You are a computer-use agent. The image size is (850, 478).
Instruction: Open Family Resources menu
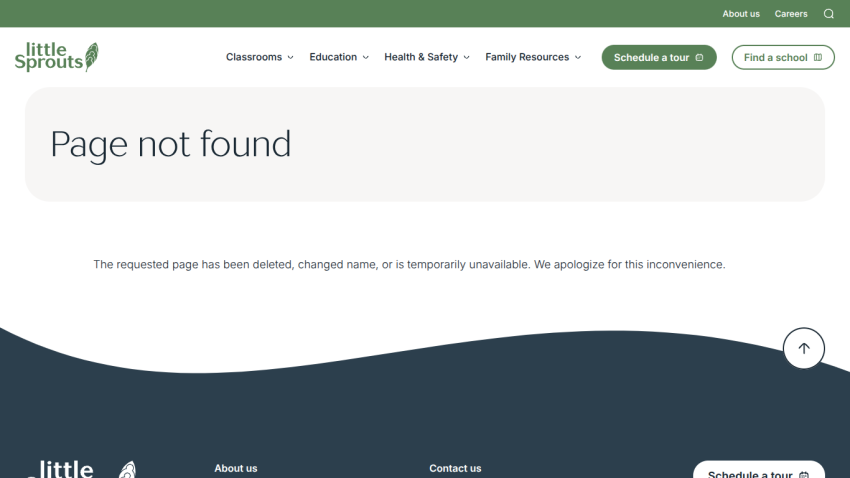(527, 57)
